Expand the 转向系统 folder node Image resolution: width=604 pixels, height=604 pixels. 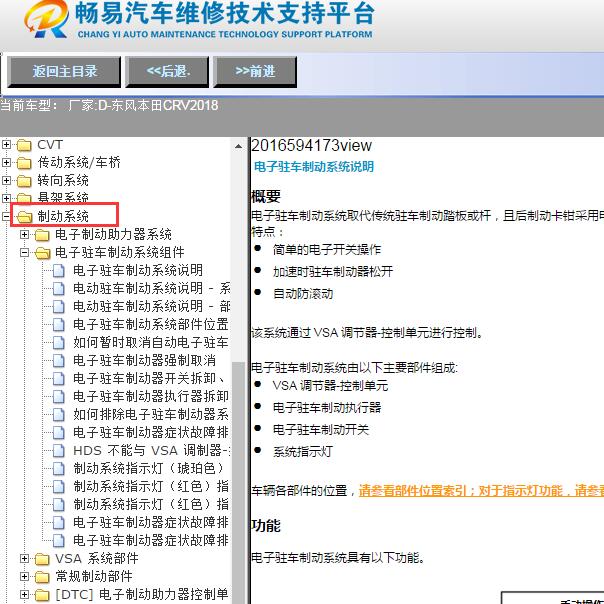pos(6,180)
